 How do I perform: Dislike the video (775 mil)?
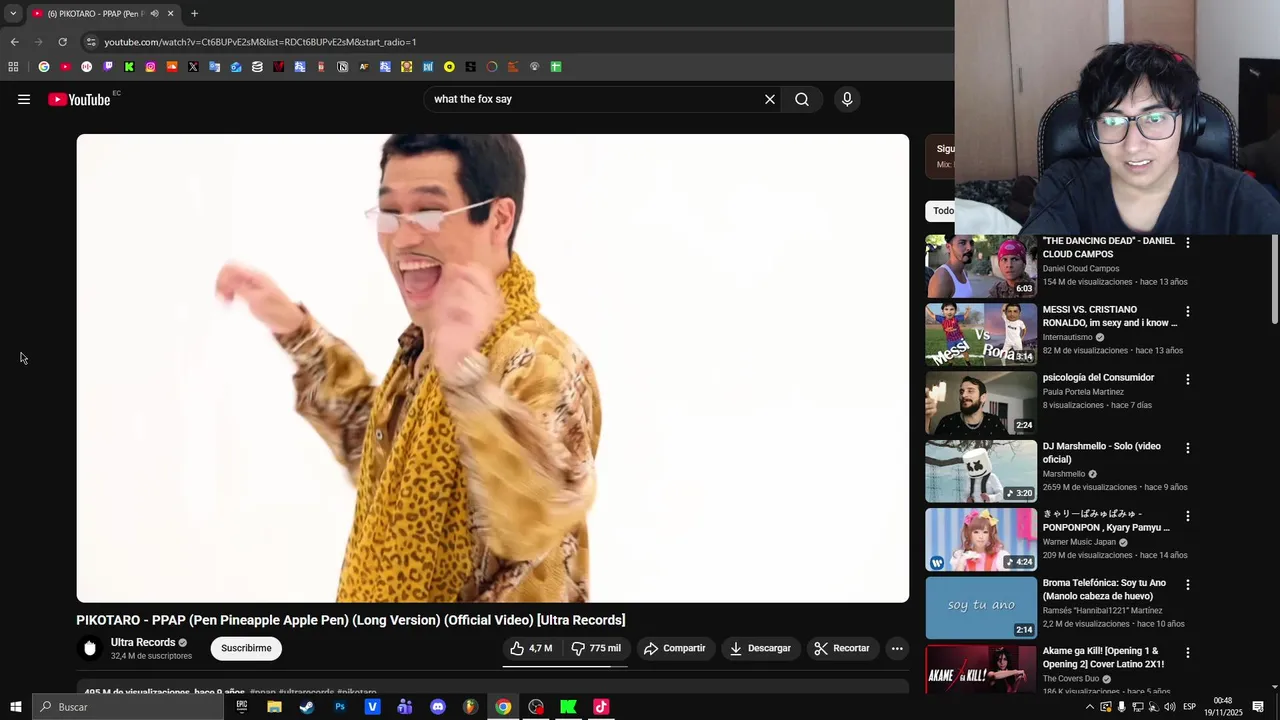tap(596, 648)
